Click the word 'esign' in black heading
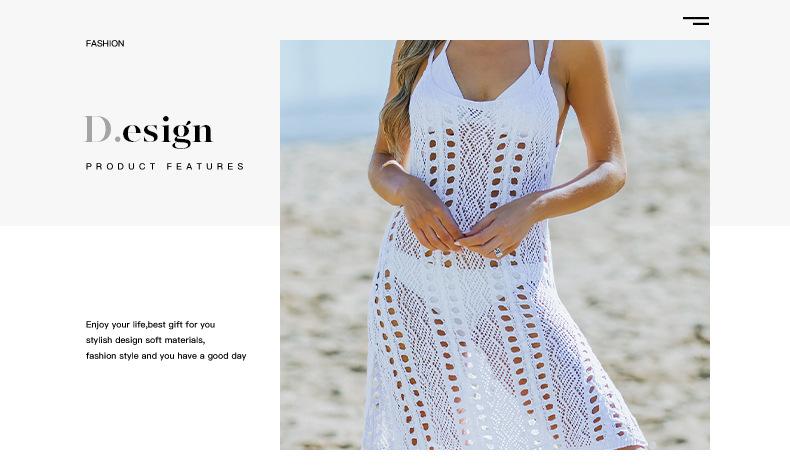The image size is (790, 469). [168, 132]
